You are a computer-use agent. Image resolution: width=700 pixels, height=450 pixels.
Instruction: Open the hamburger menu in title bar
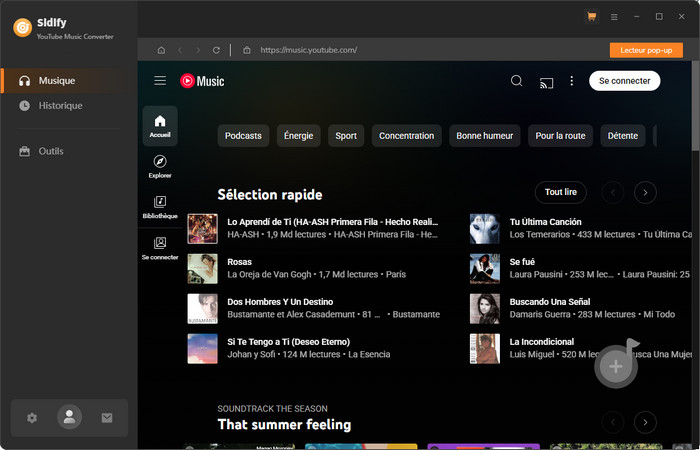click(x=614, y=17)
